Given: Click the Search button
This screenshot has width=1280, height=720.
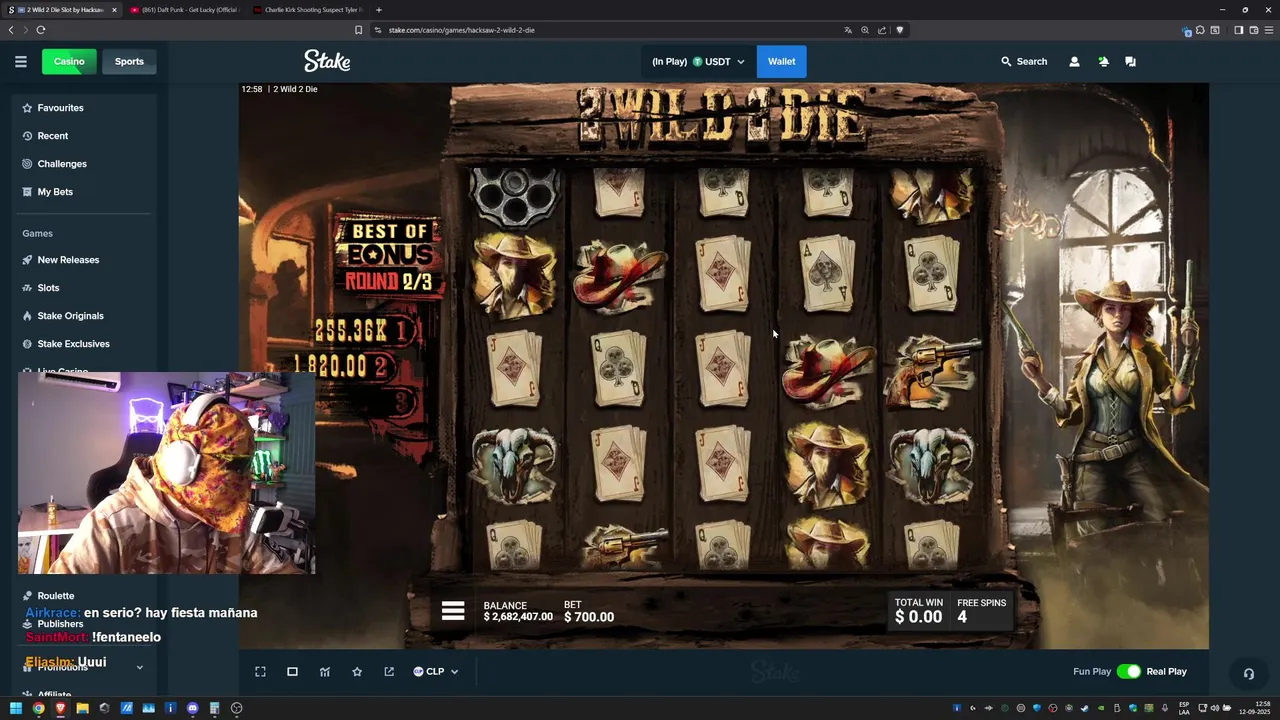Looking at the screenshot, I should pyautogui.click(x=1024, y=61).
